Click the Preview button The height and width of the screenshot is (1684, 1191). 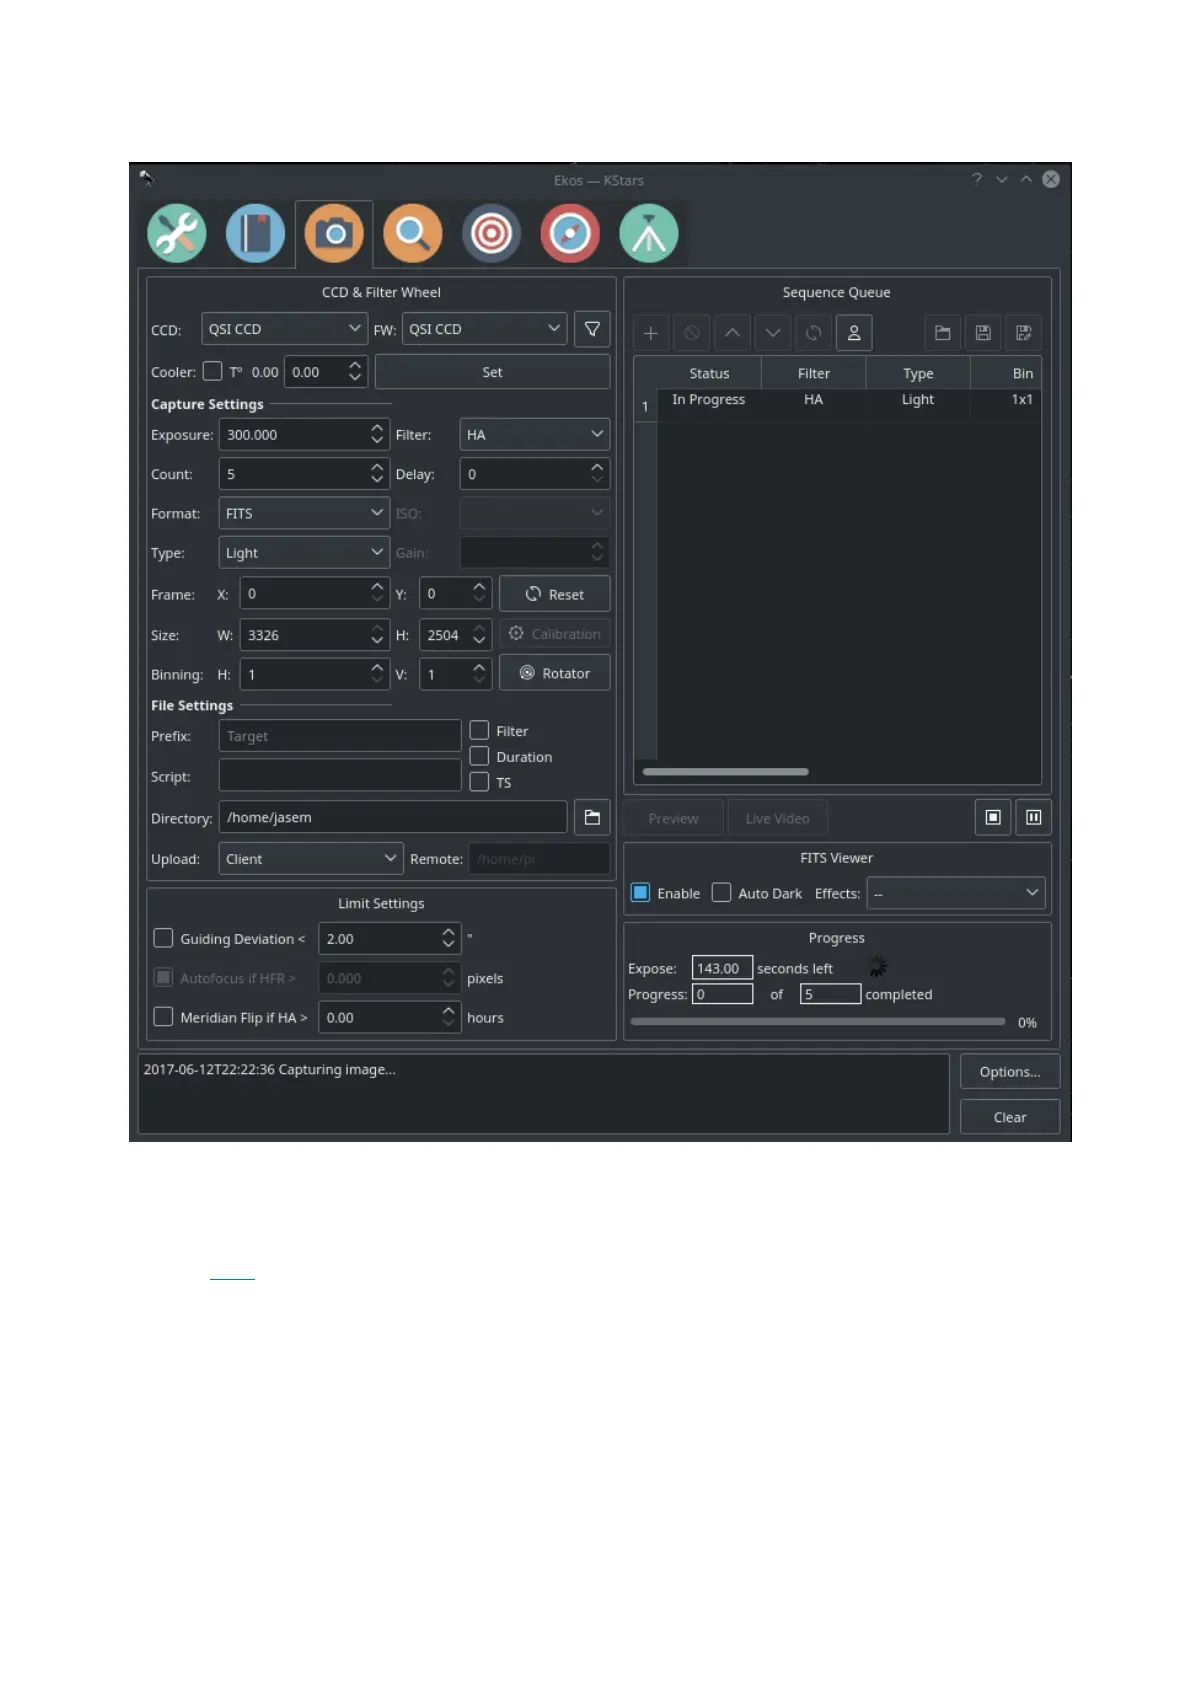click(x=673, y=818)
